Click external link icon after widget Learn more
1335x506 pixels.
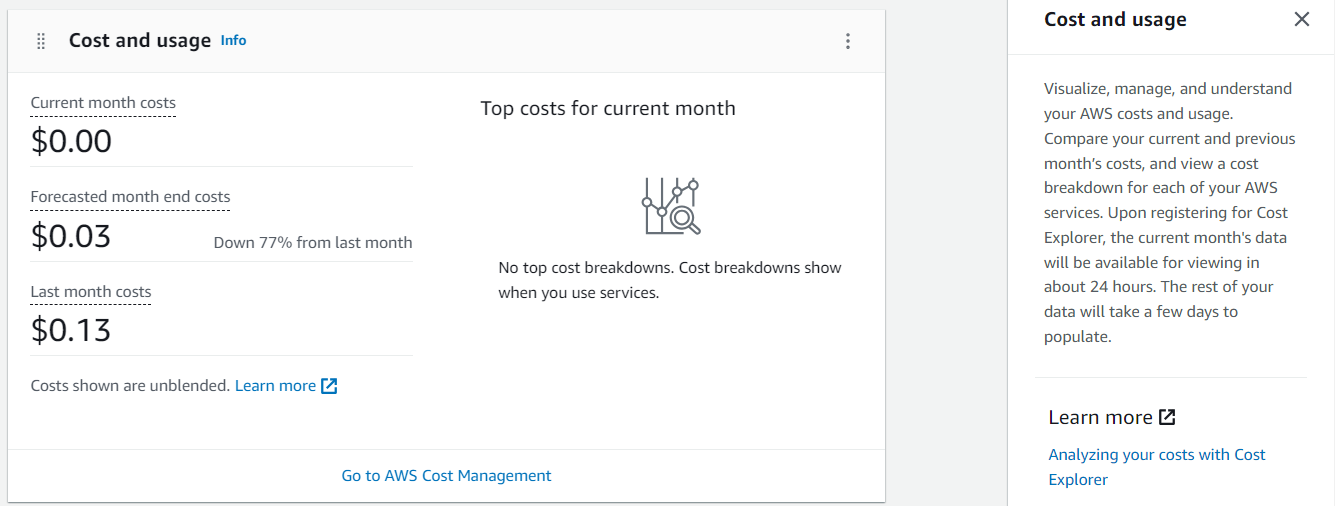coord(329,386)
